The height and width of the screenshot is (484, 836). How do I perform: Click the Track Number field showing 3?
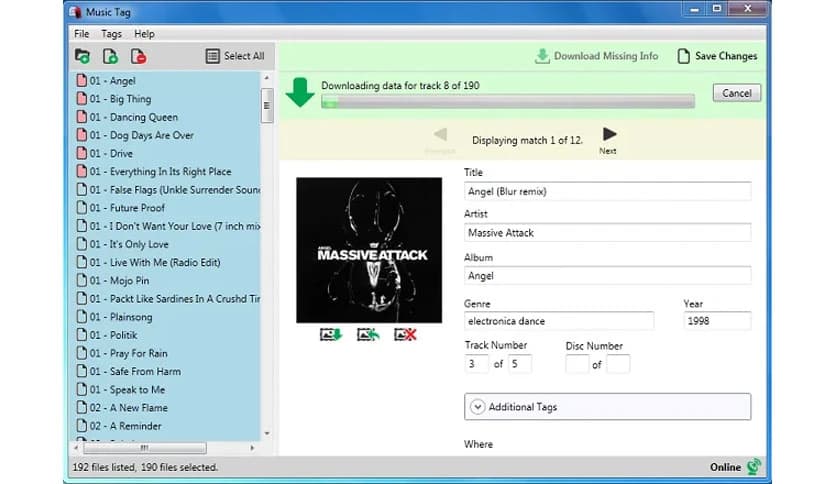(x=476, y=364)
